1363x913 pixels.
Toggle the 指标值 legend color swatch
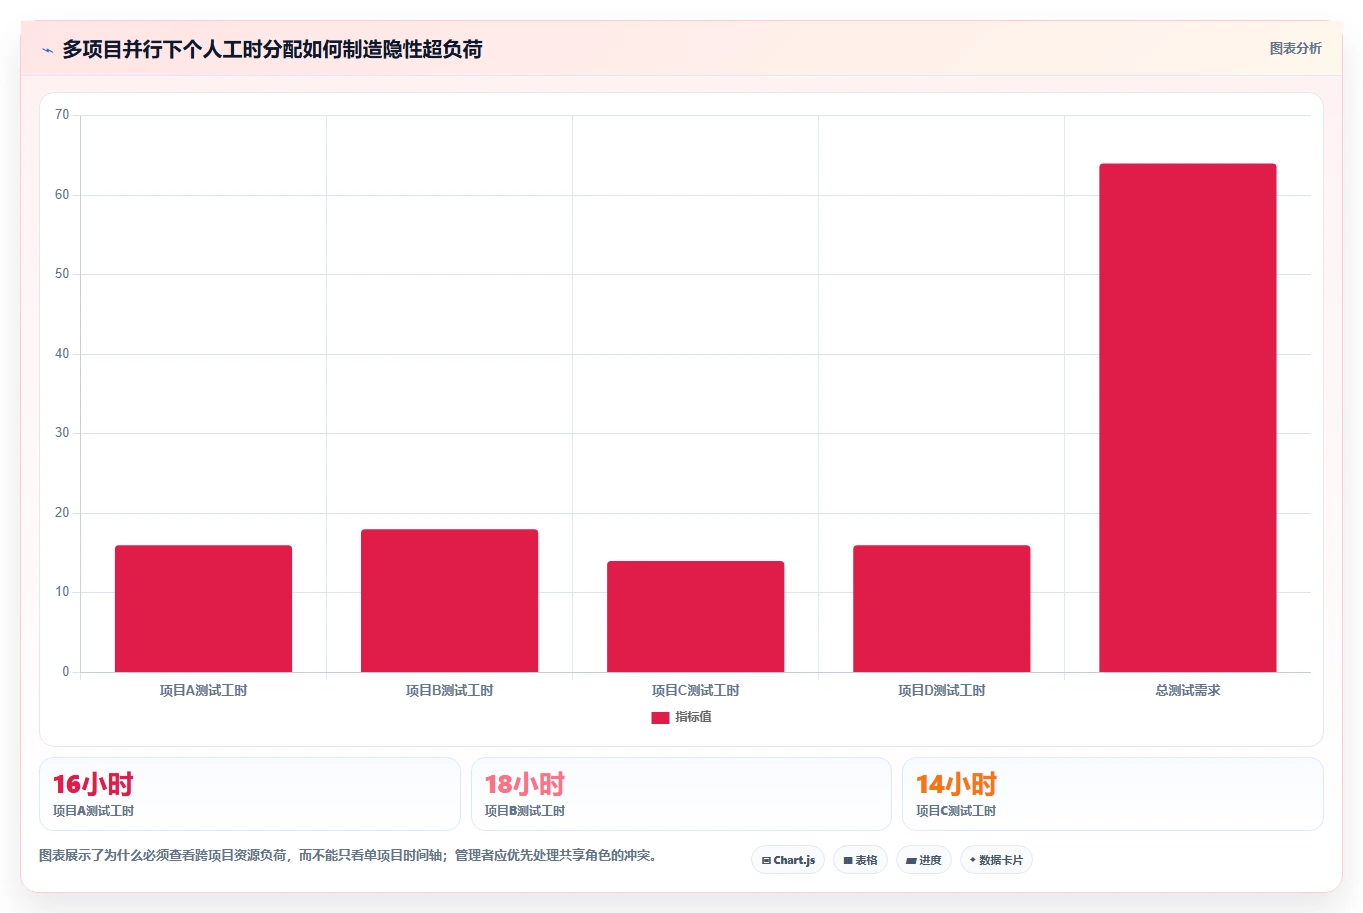660,717
